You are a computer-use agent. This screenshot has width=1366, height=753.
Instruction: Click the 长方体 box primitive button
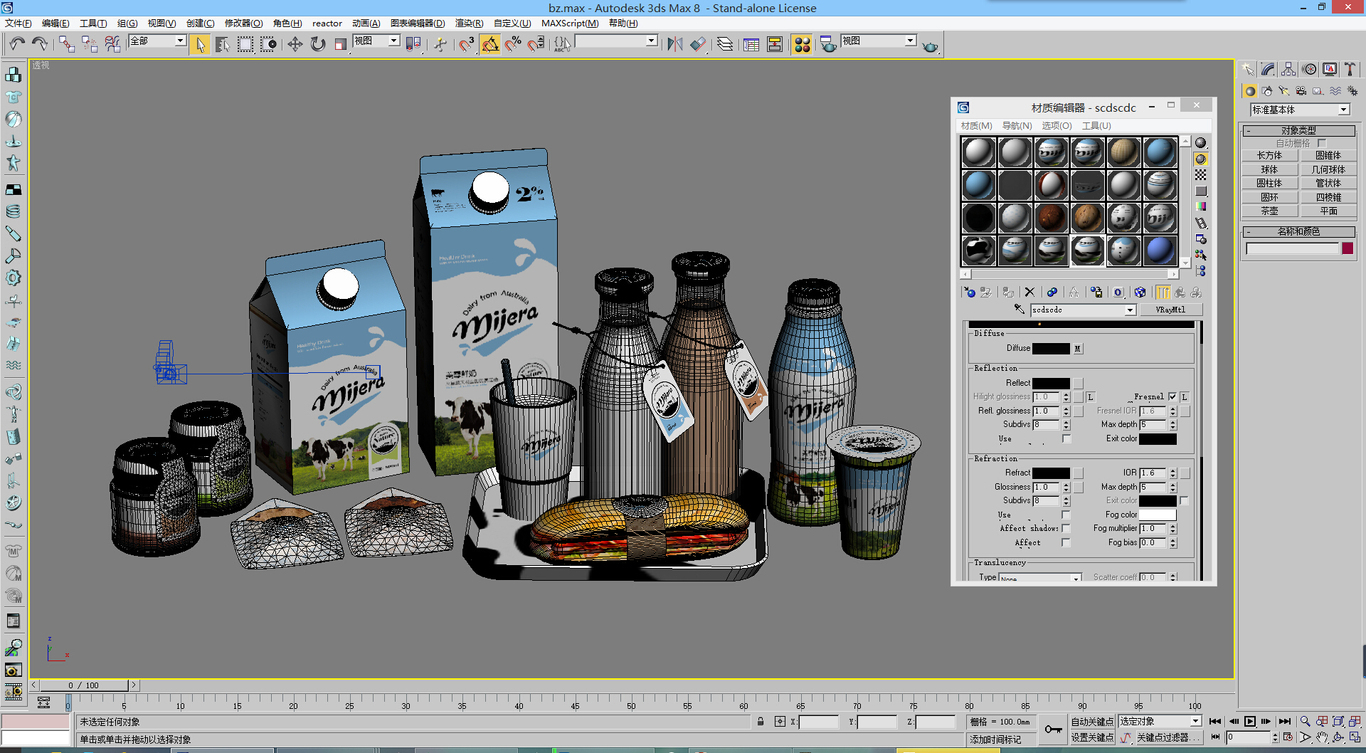tap(1270, 156)
